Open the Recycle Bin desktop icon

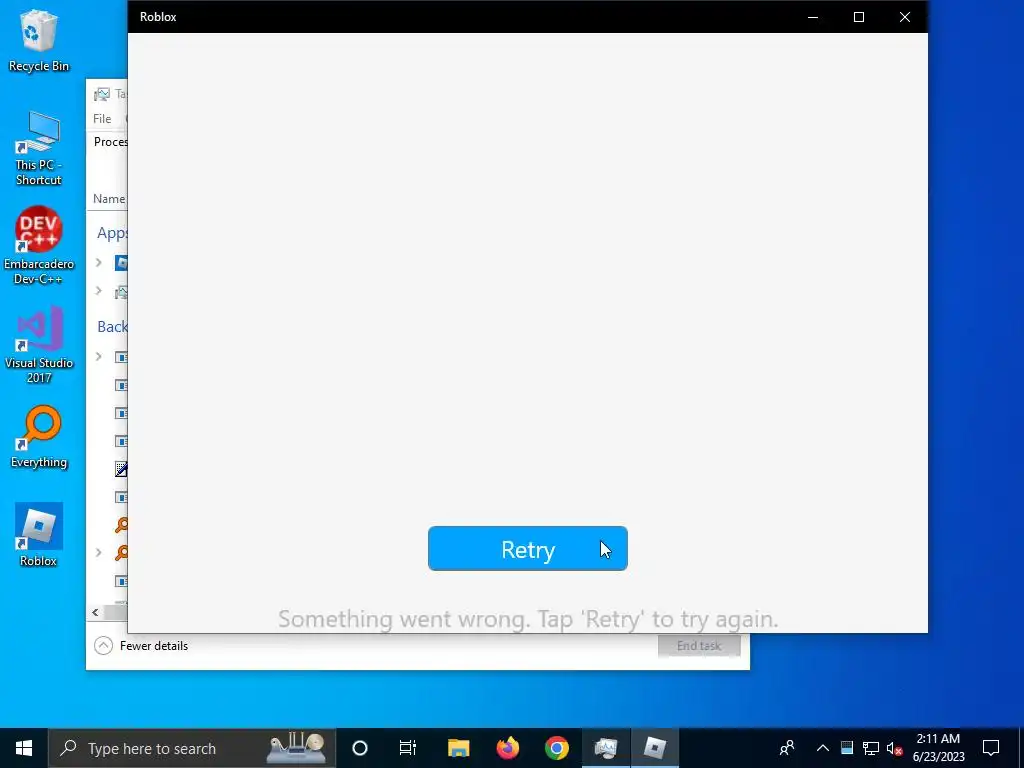(39, 40)
